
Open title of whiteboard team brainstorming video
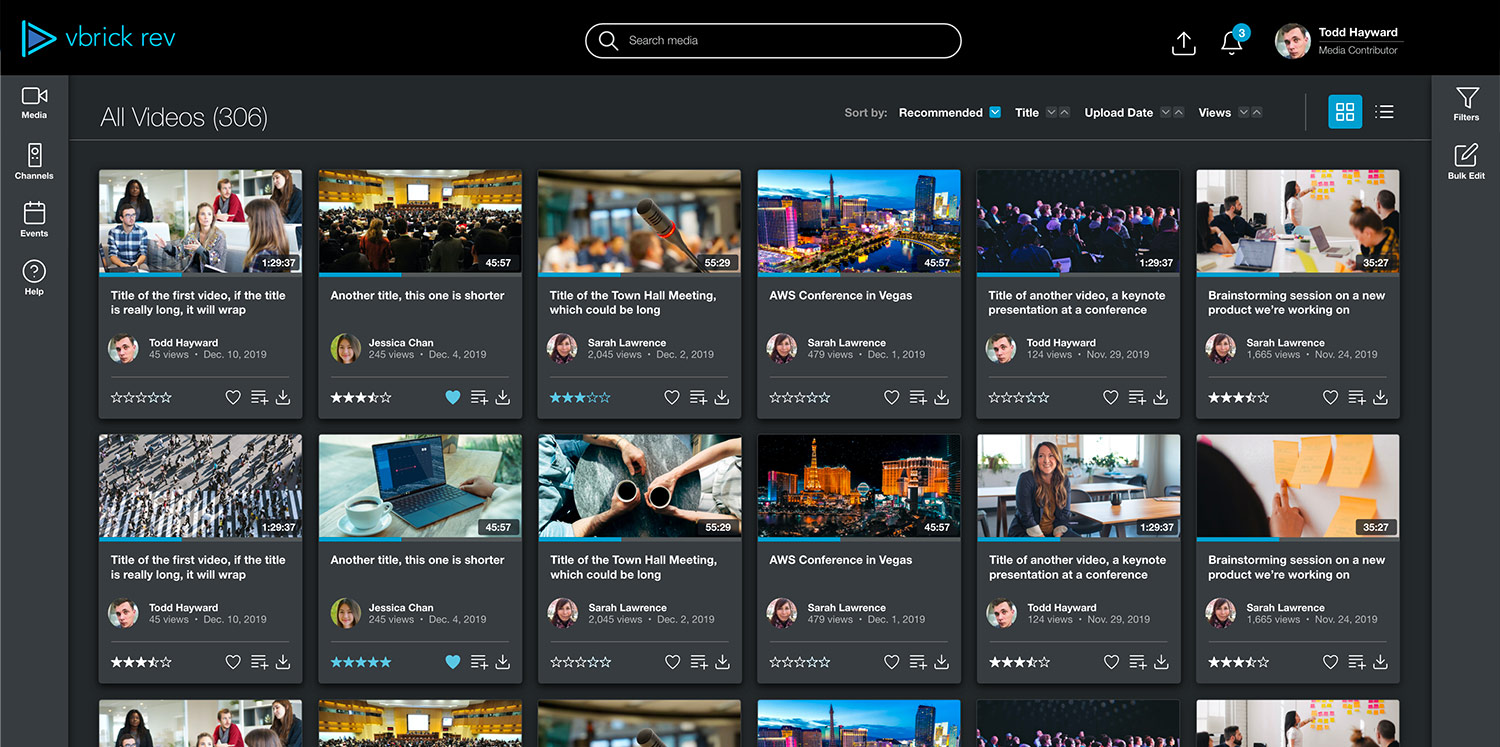click(x=1297, y=302)
